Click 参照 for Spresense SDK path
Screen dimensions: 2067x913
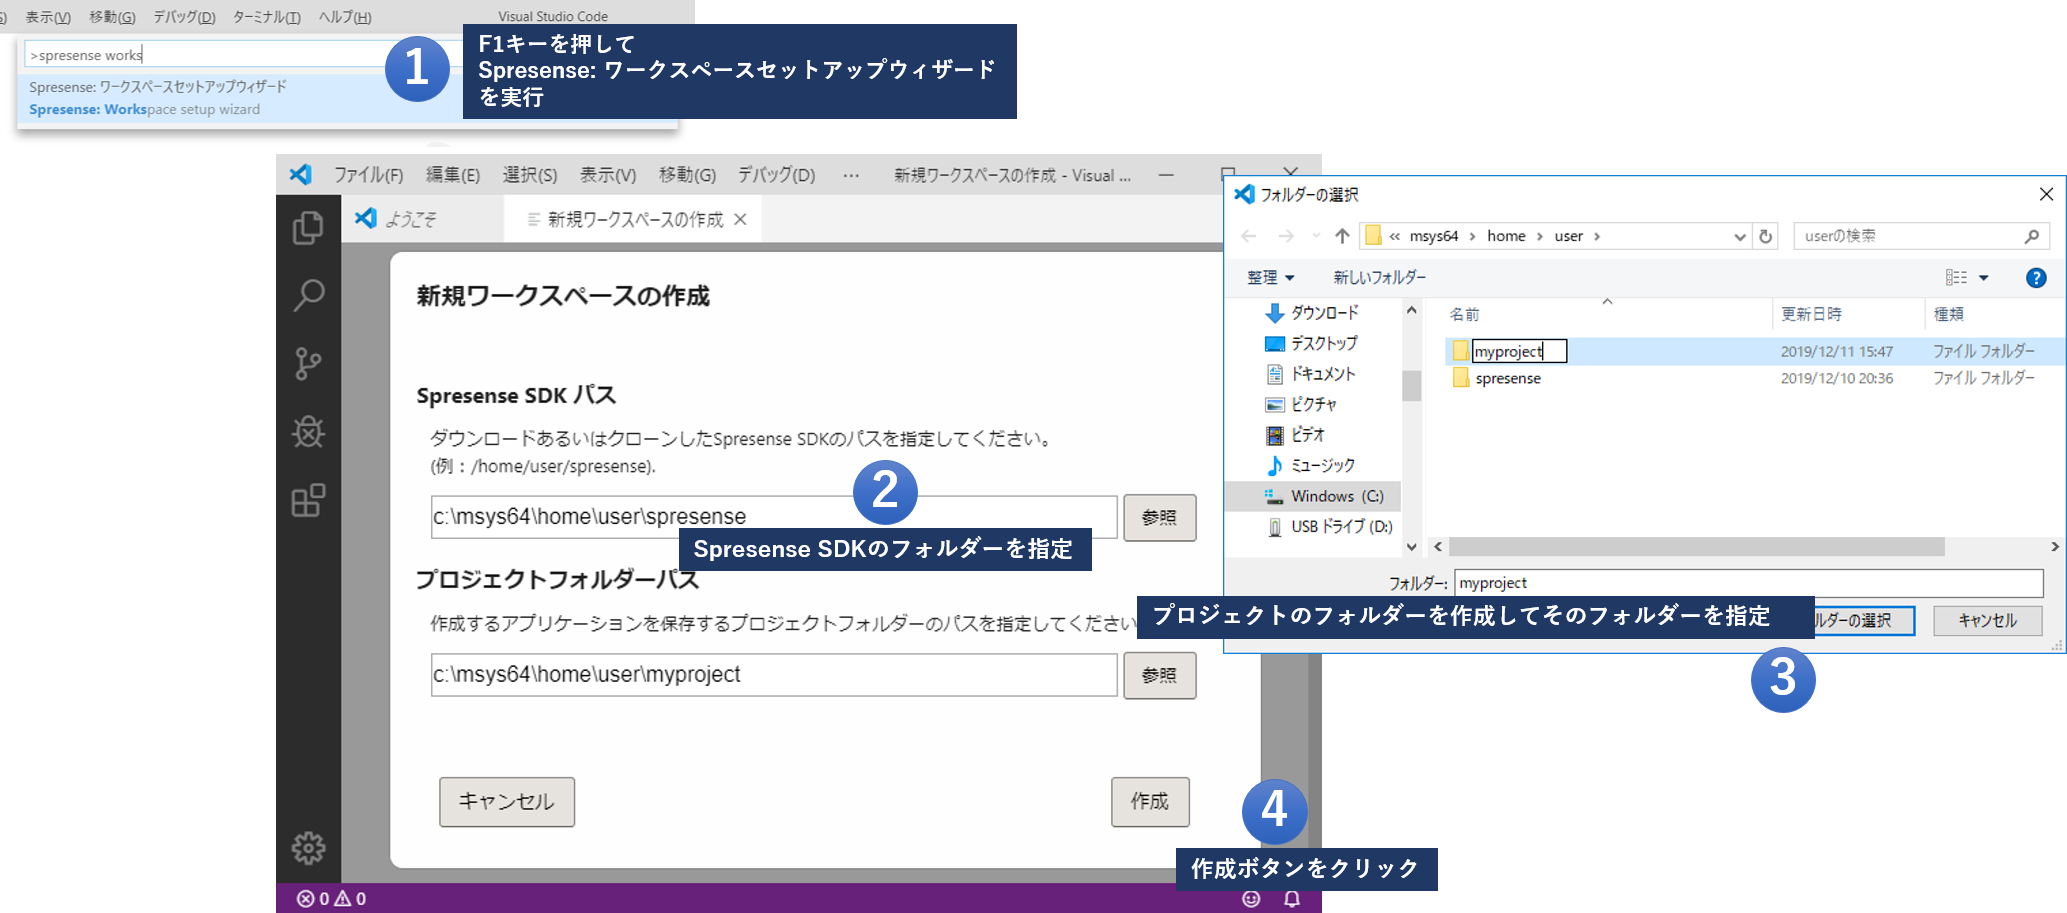pos(1159,517)
